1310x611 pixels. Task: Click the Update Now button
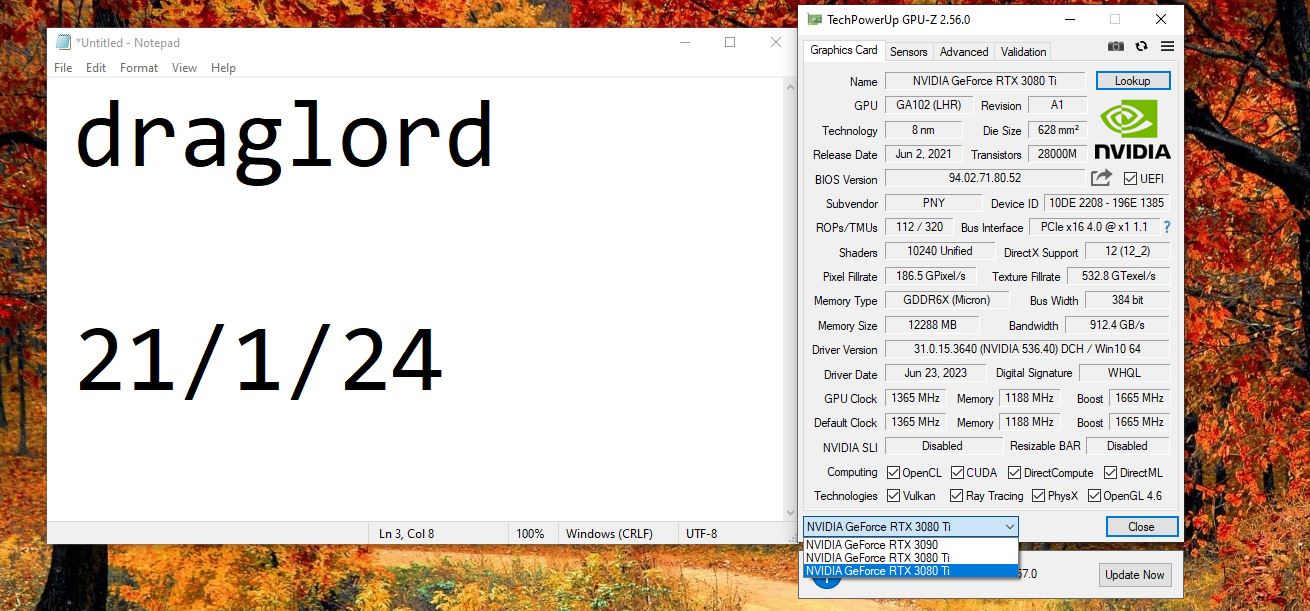(x=1134, y=575)
